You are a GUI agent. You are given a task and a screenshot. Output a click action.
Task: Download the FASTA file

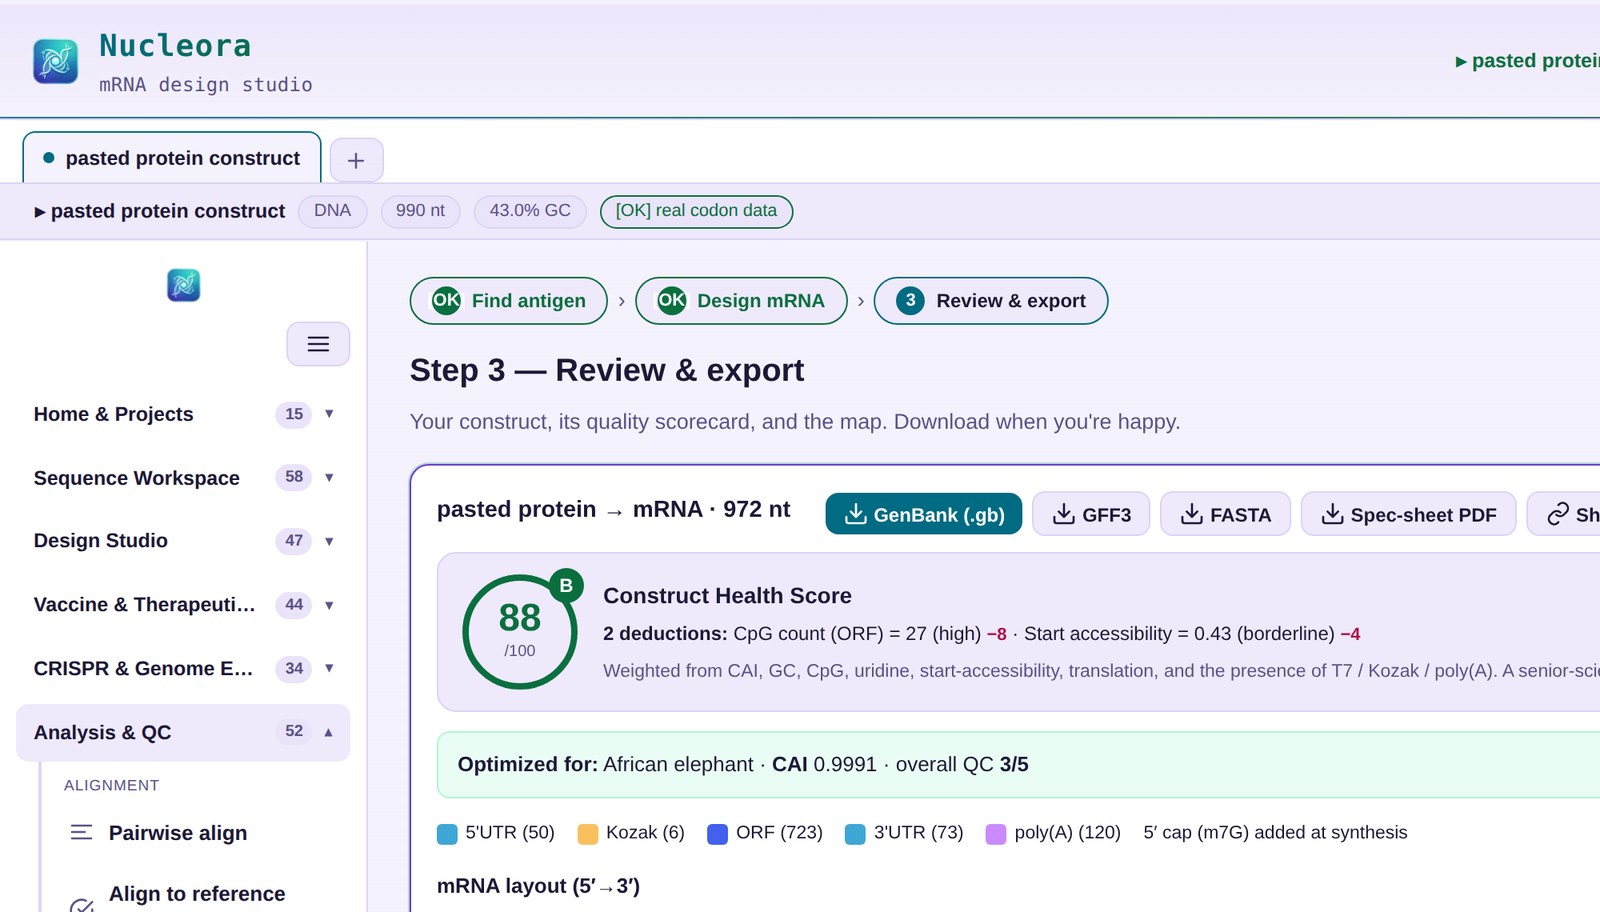[1225, 514]
